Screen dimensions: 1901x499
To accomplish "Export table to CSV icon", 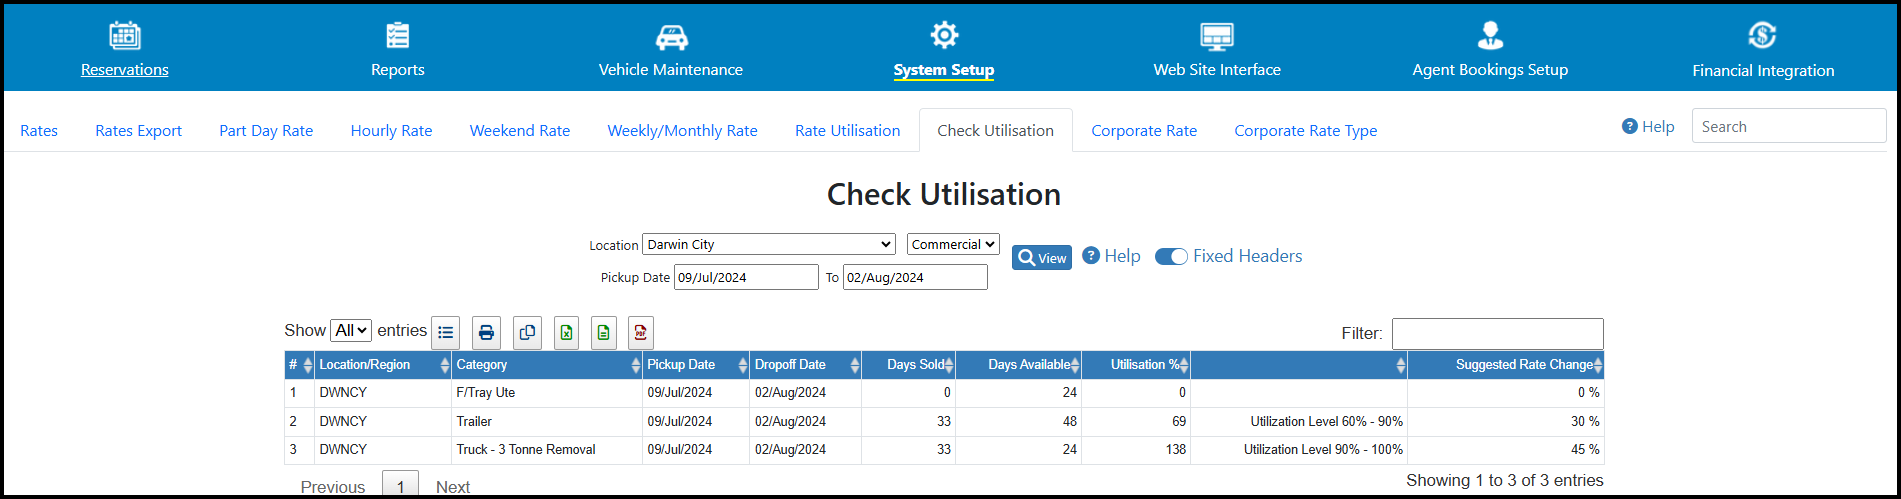I will pyautogui.click(x=603, y=333).
